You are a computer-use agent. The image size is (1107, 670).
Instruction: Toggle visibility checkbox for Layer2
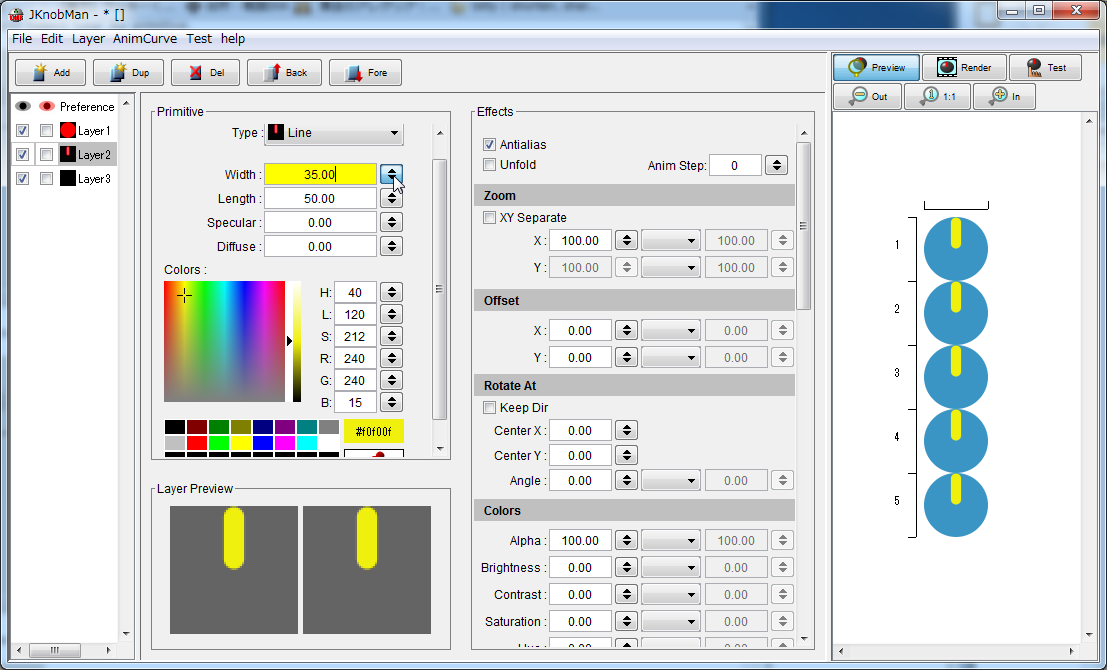pyautogui.click(x=23, y=155)
